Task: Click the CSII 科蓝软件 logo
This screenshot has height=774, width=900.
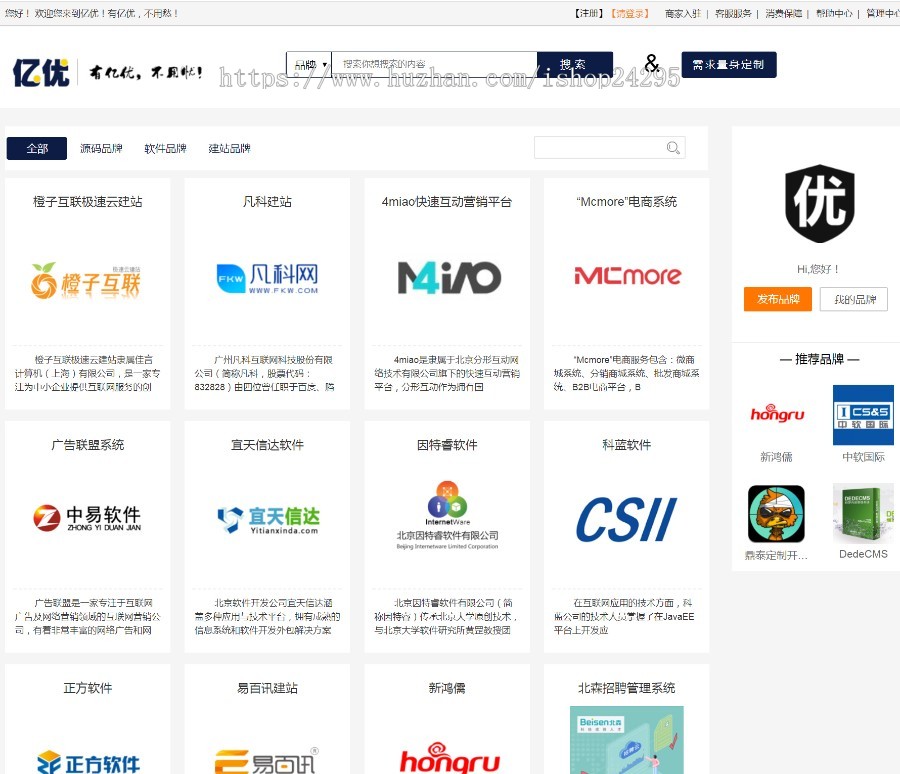Action: pyautogui.click(x=627, y=519)
